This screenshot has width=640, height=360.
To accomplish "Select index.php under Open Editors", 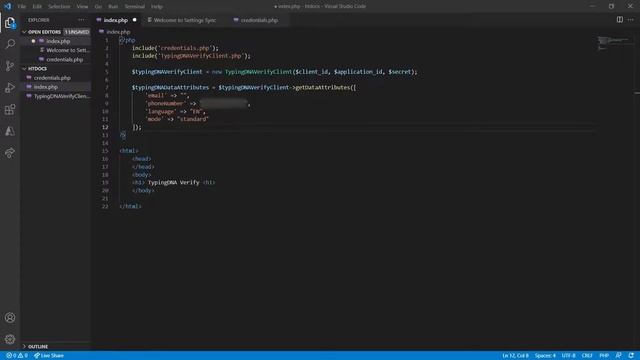I will pos(58,41).
